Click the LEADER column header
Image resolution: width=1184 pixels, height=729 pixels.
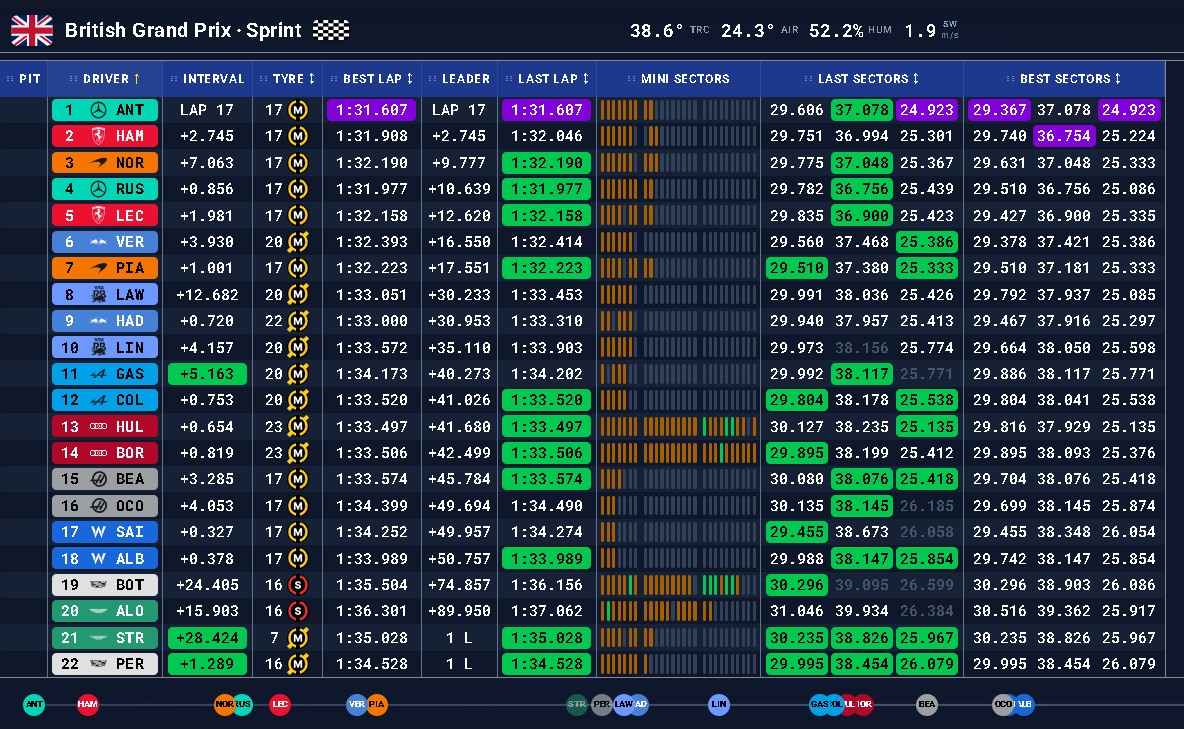tap(459, 79)
